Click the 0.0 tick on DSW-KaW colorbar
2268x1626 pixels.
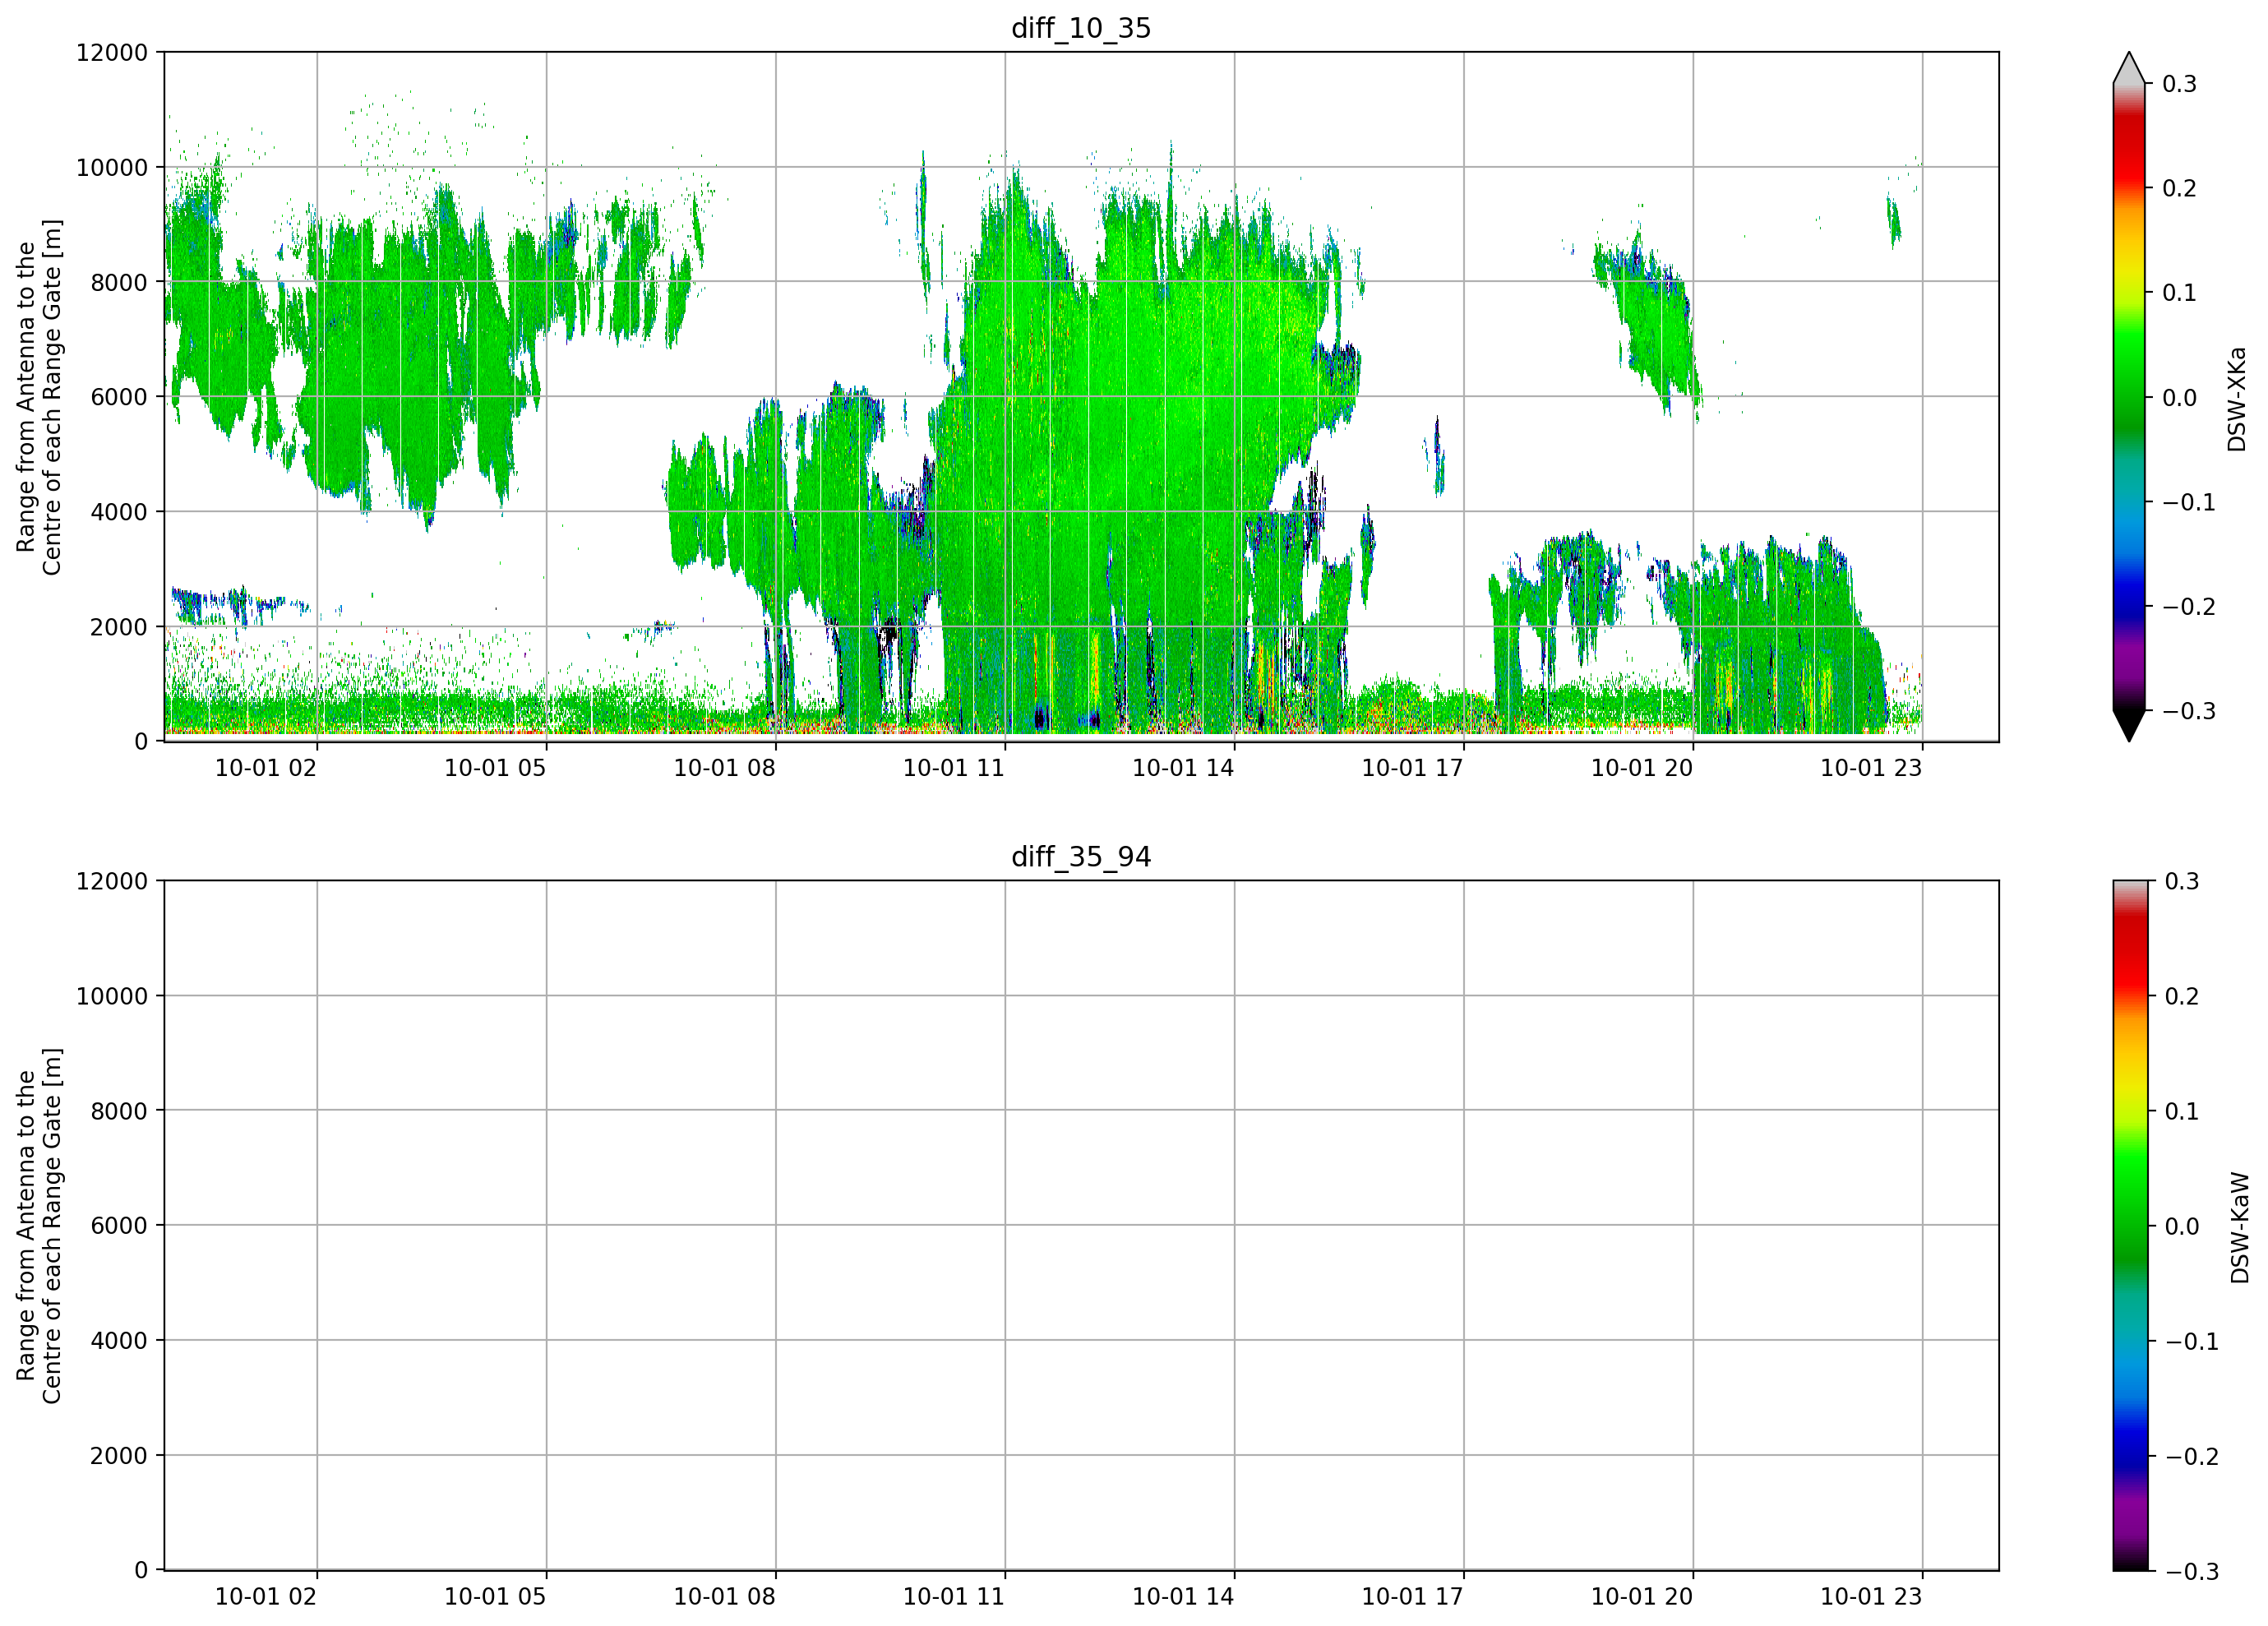click(x=2182, y=1226)
